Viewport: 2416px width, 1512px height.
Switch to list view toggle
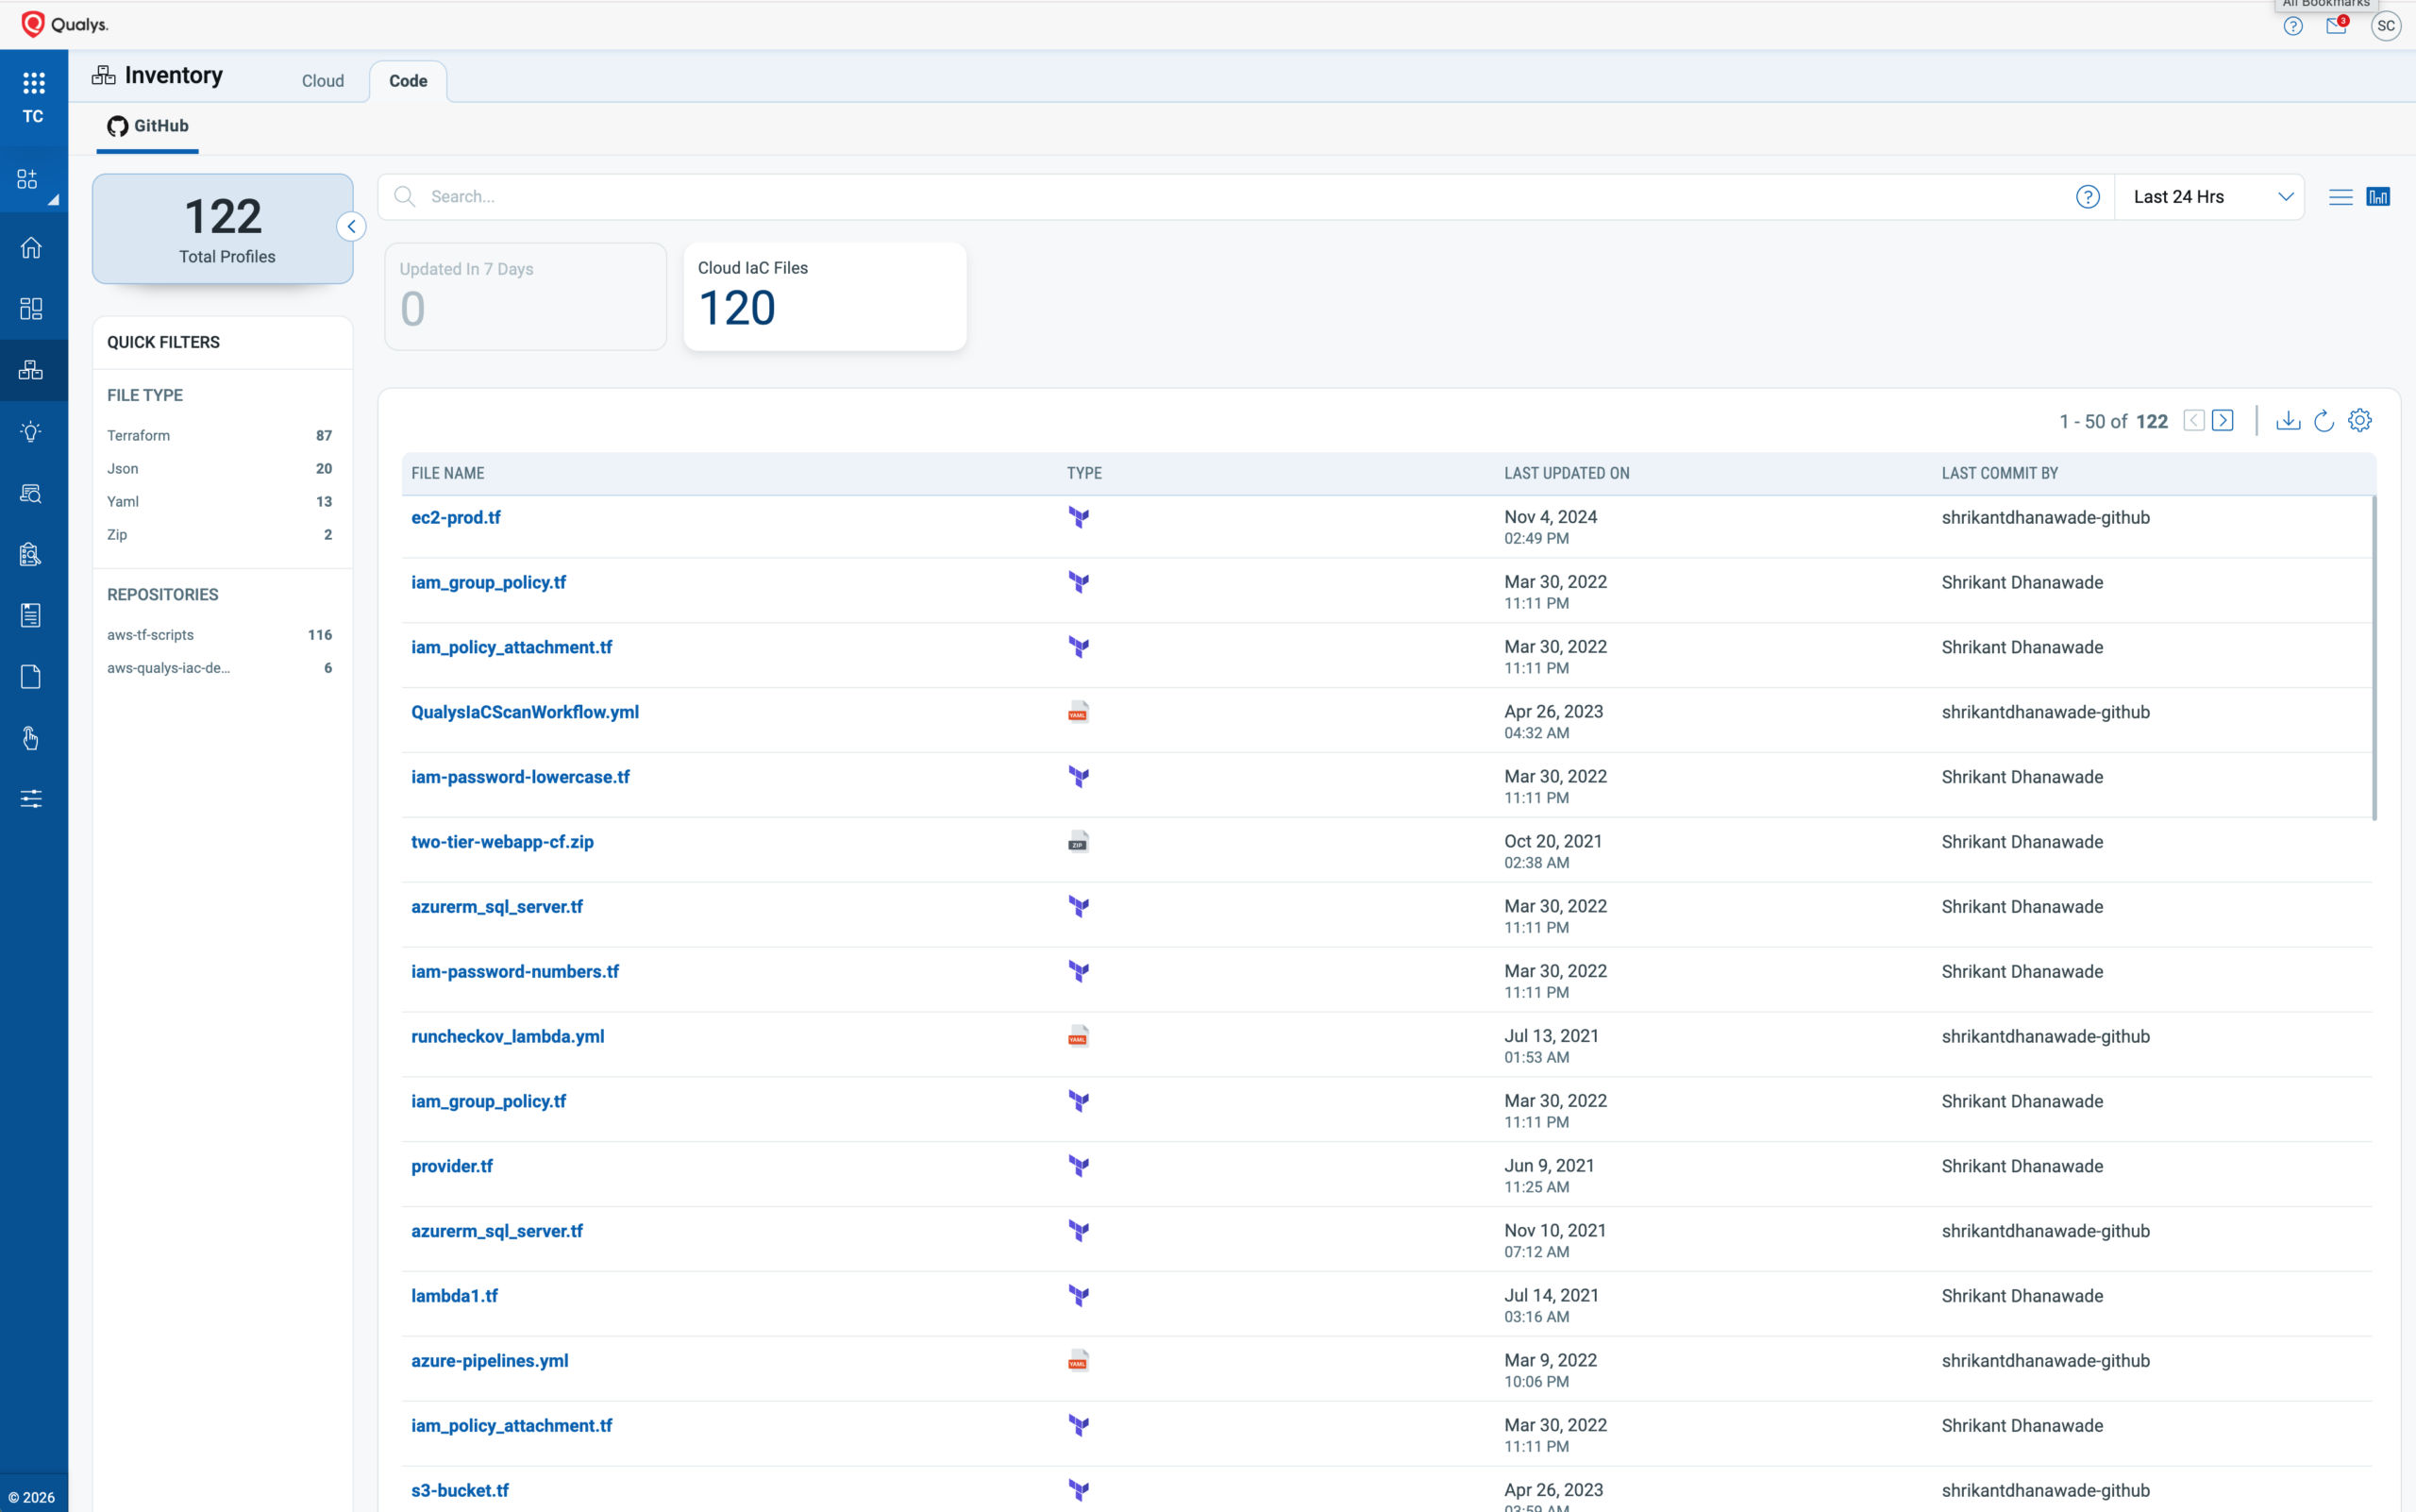pos(2340,197)
